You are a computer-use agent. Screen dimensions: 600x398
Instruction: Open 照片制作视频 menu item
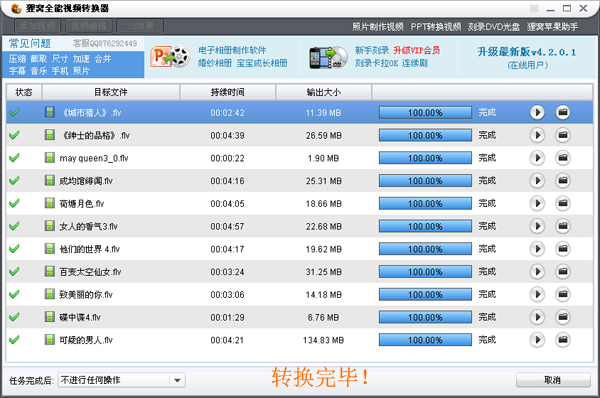pyautogui.click(x=378, y=27)
